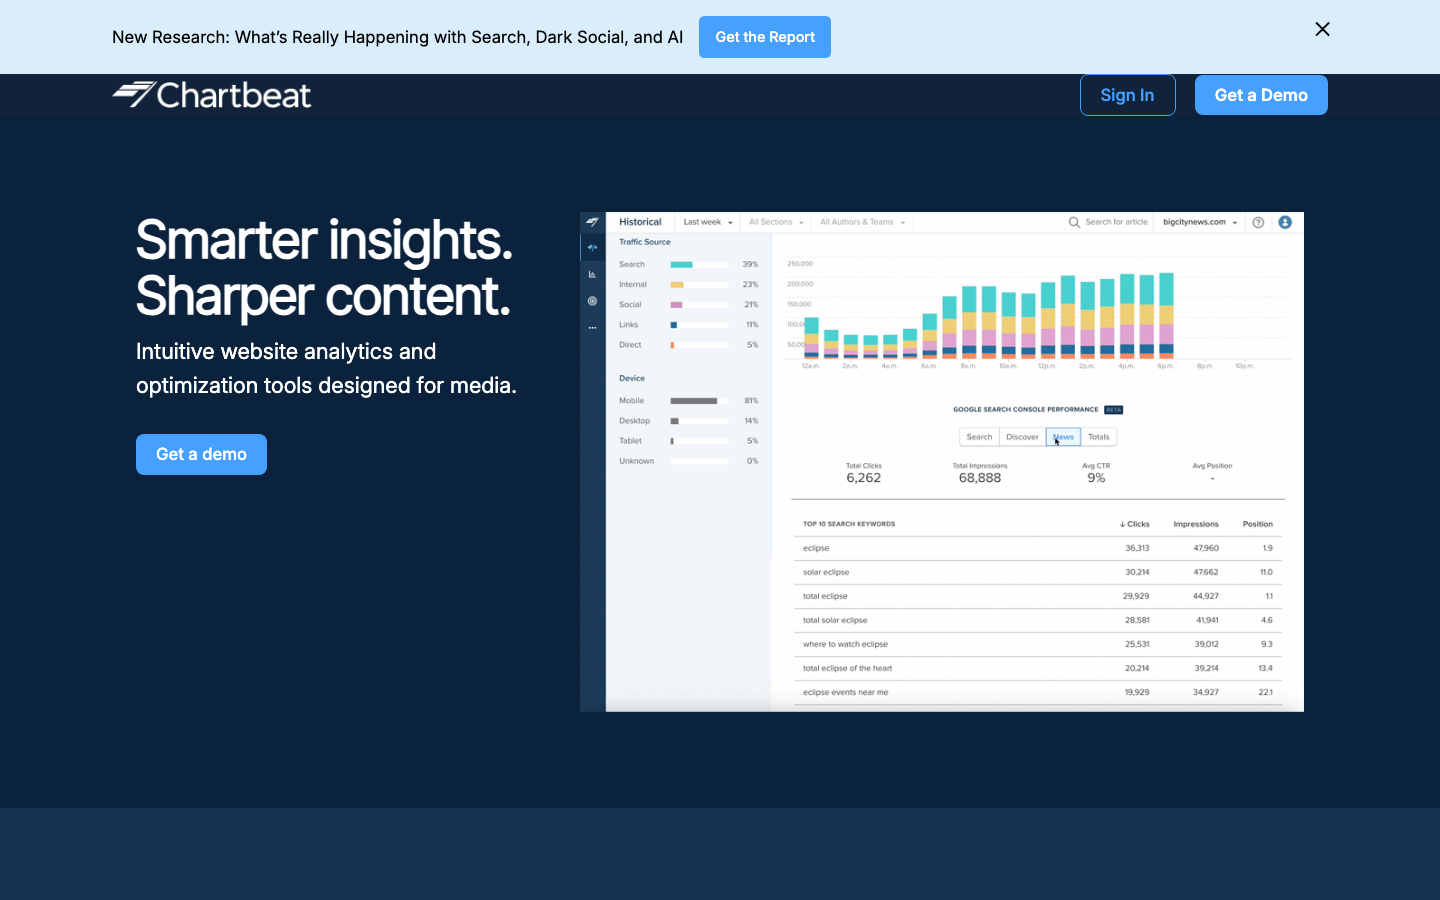Click the 'where to watch eclipse' row
This screenshot has height=900, width=1440.
[1038, 644]
